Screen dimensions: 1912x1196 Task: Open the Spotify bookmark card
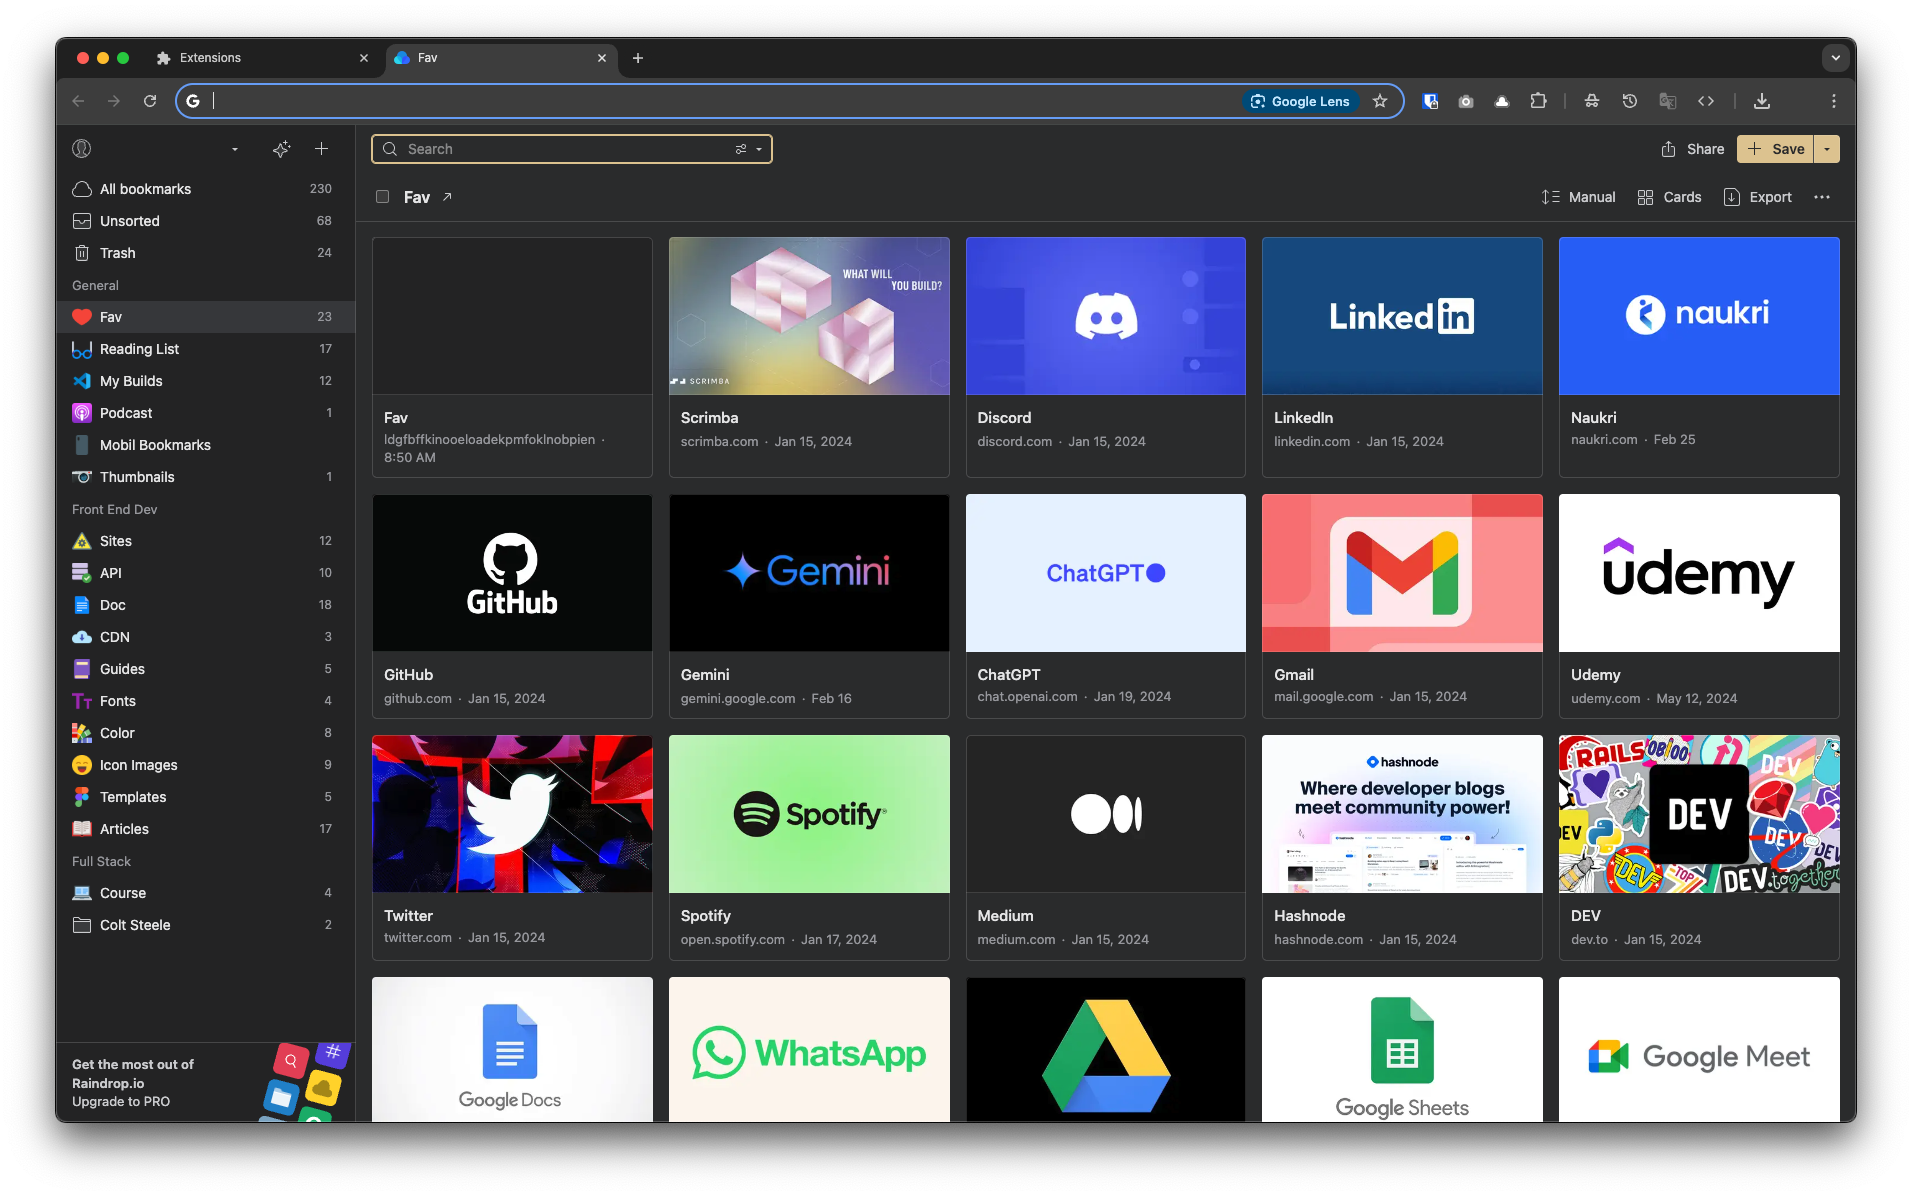pyautogui.click(x=809, y=848)
